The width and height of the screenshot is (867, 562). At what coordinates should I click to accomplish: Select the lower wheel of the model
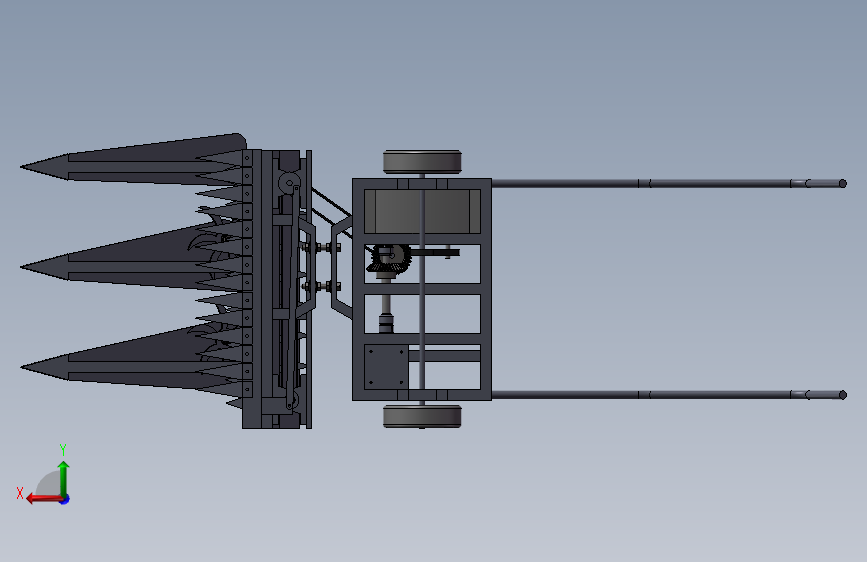(x=422, y=417)
